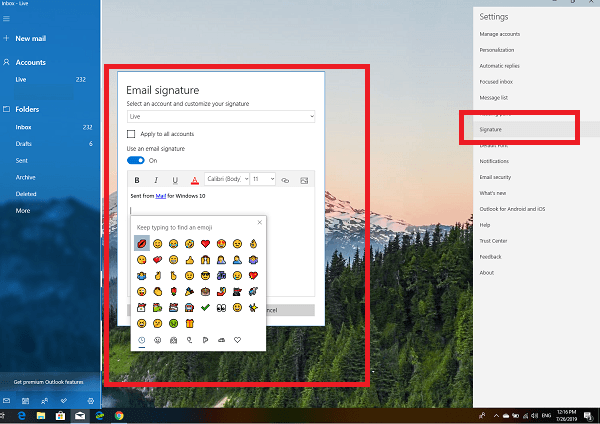
Task: Open Automatic replies settings
Action: pyautogui.click(x=499, y=66)
